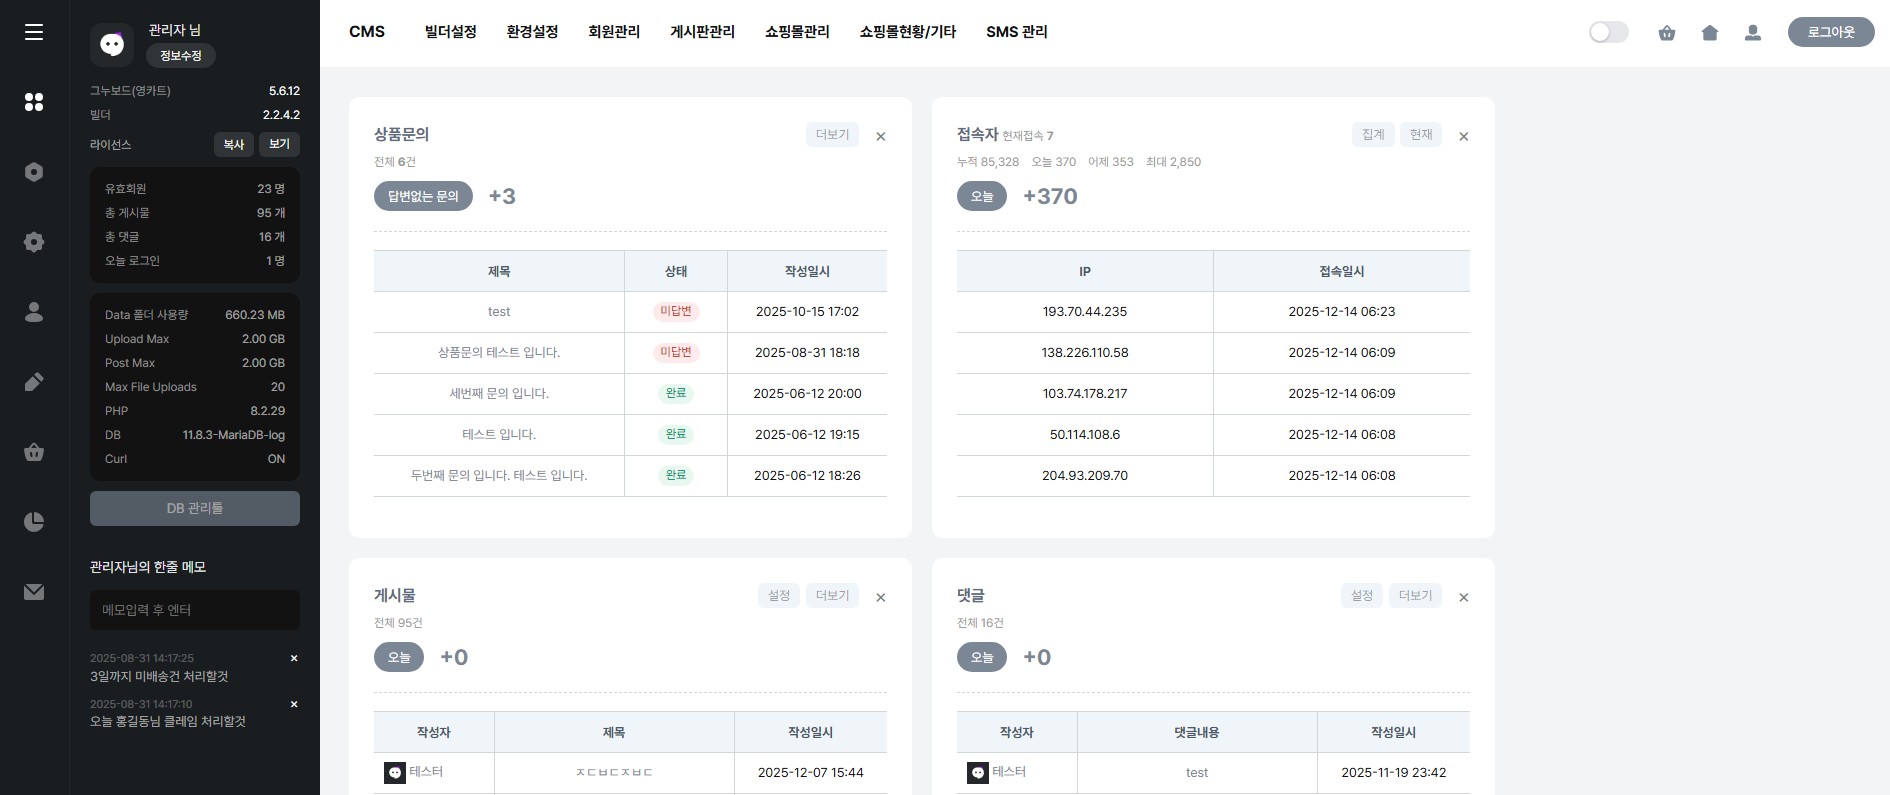Click the shopping basket icon in top bar

[x=1667, y=33]
